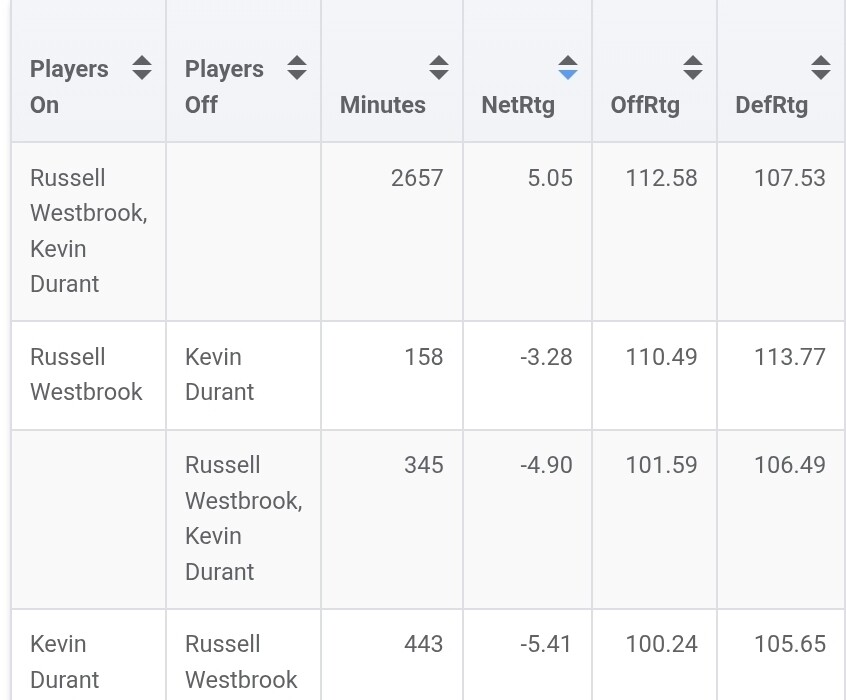
Task: Select the 158 minutes cell
Action: point(423,357)
